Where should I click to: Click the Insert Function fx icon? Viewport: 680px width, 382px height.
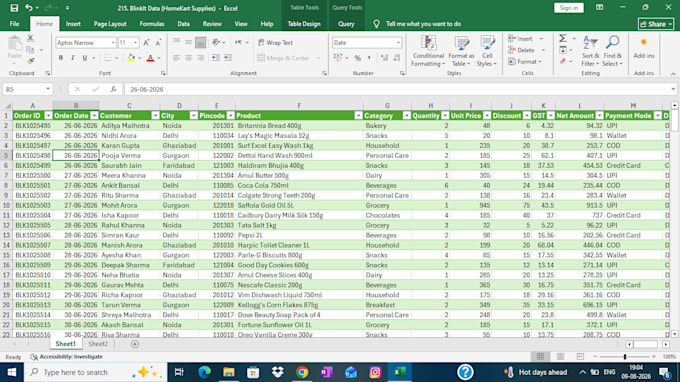pyautogui.click(x=113, y=89)
